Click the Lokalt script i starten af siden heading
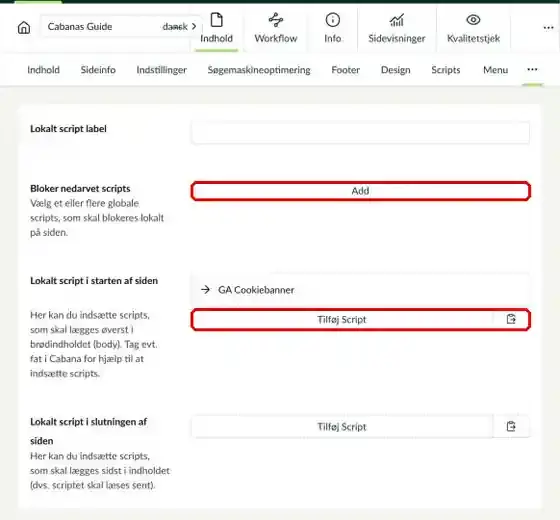 94,280
